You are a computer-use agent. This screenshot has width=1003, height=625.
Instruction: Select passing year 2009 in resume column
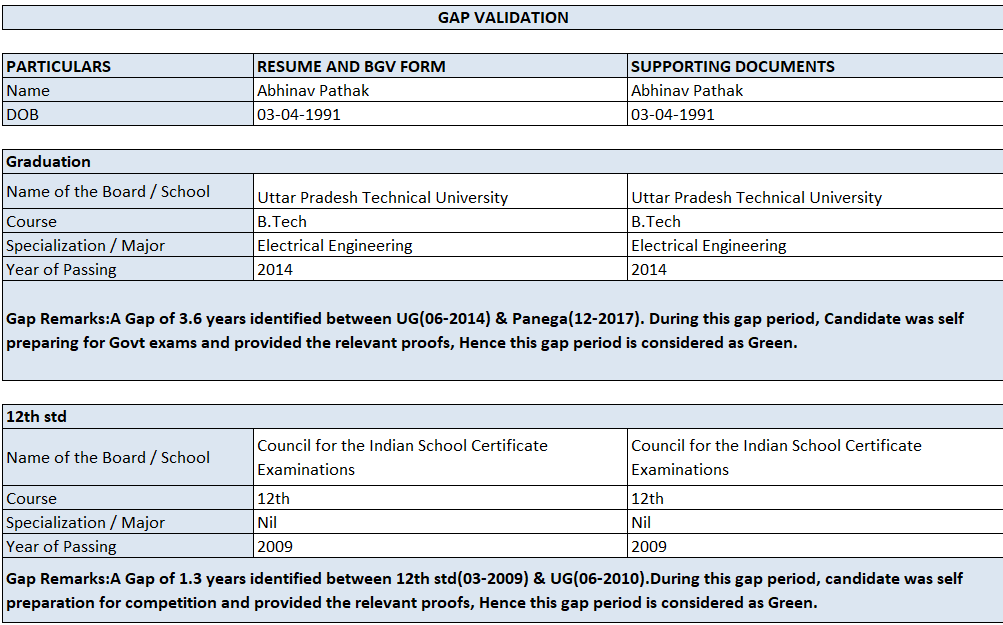point(441,546)
